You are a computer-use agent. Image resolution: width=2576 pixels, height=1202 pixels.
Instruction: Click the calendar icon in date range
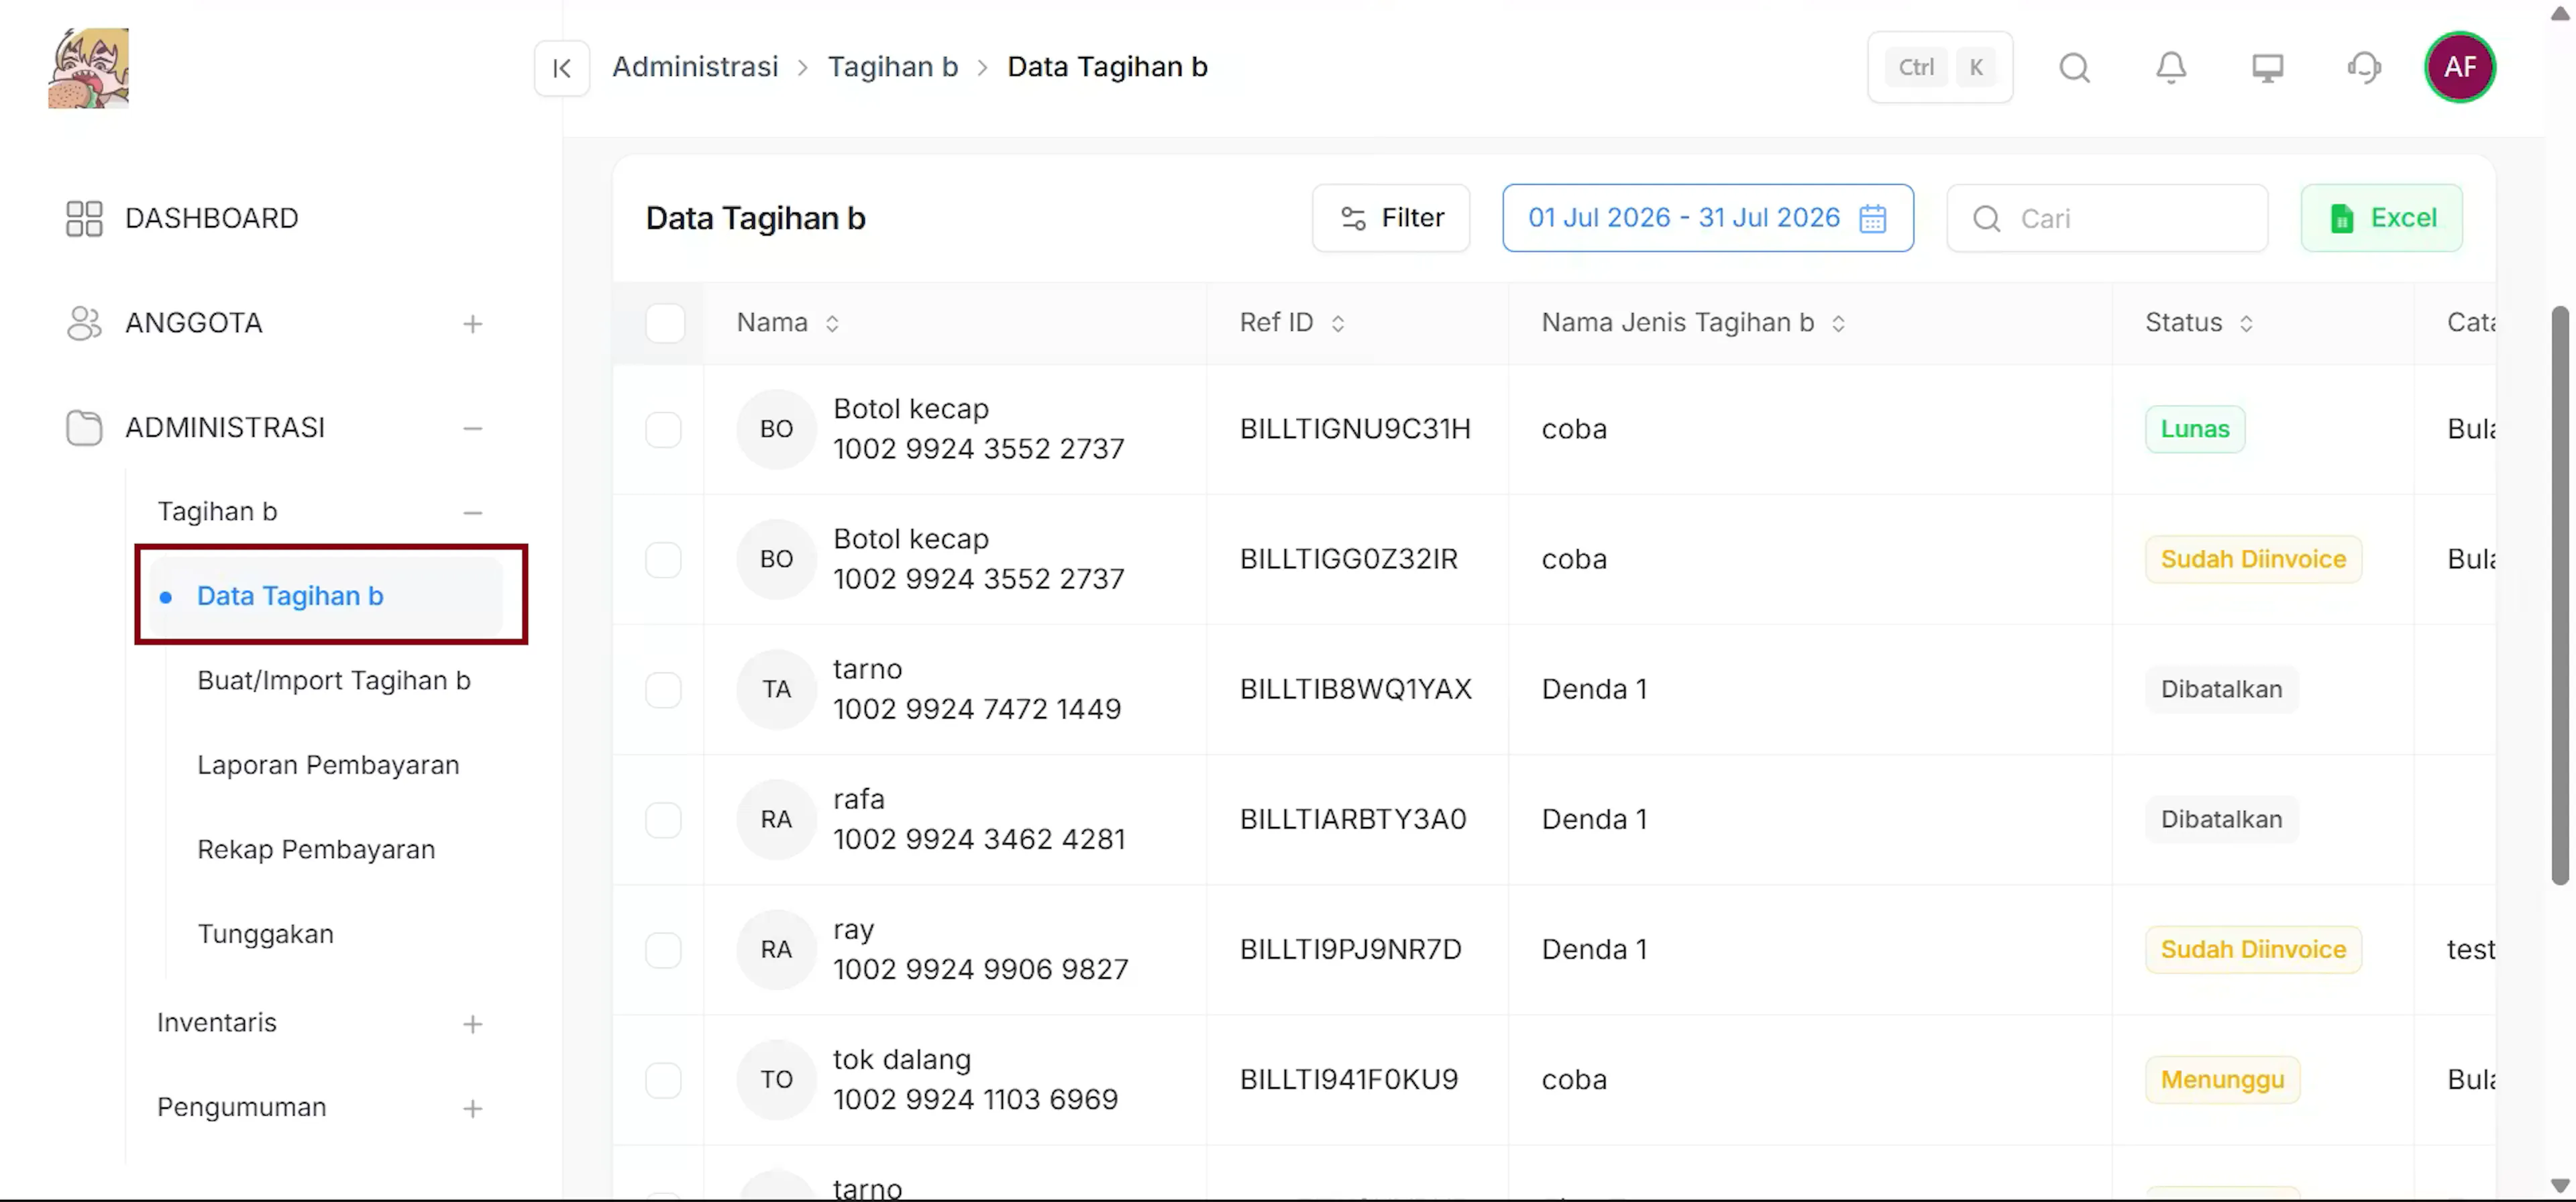tap(1872, 218)
